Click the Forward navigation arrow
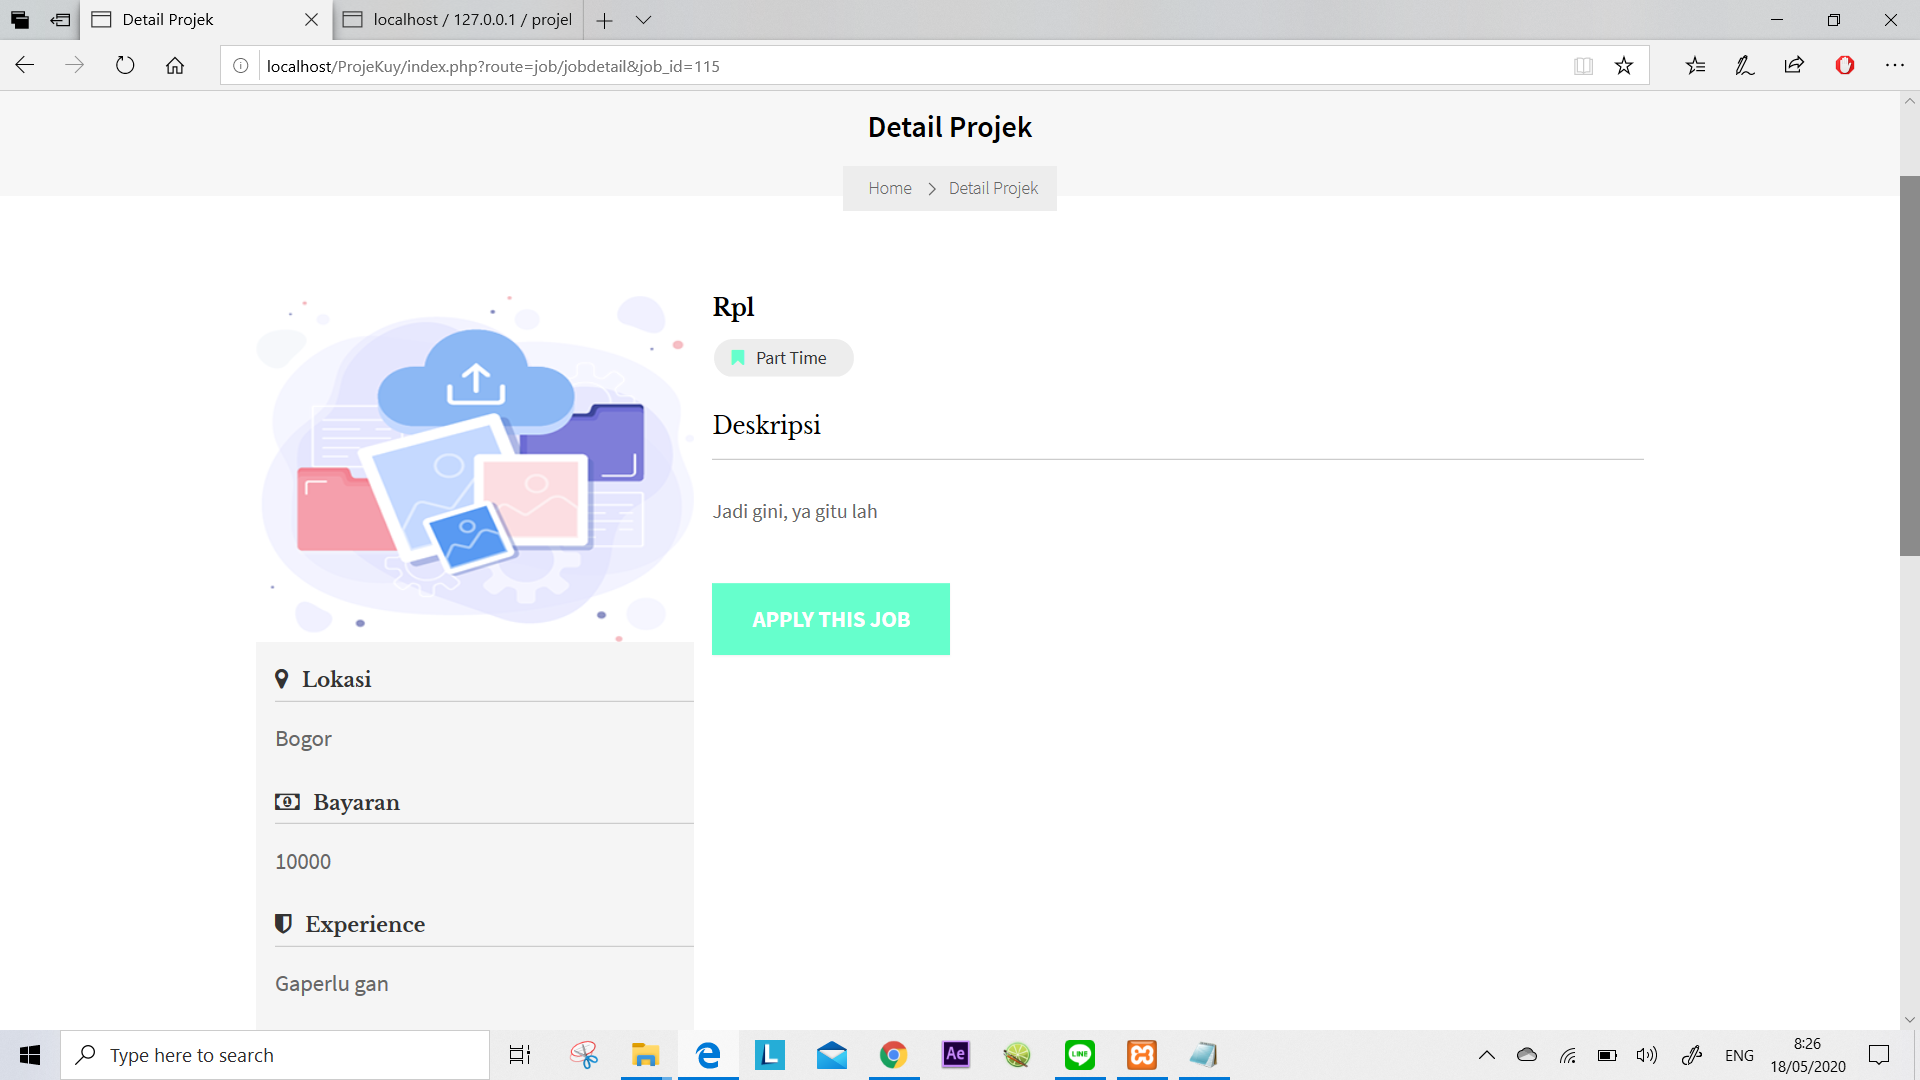Screen dimensions: 1920x1080 pos(75,66)
